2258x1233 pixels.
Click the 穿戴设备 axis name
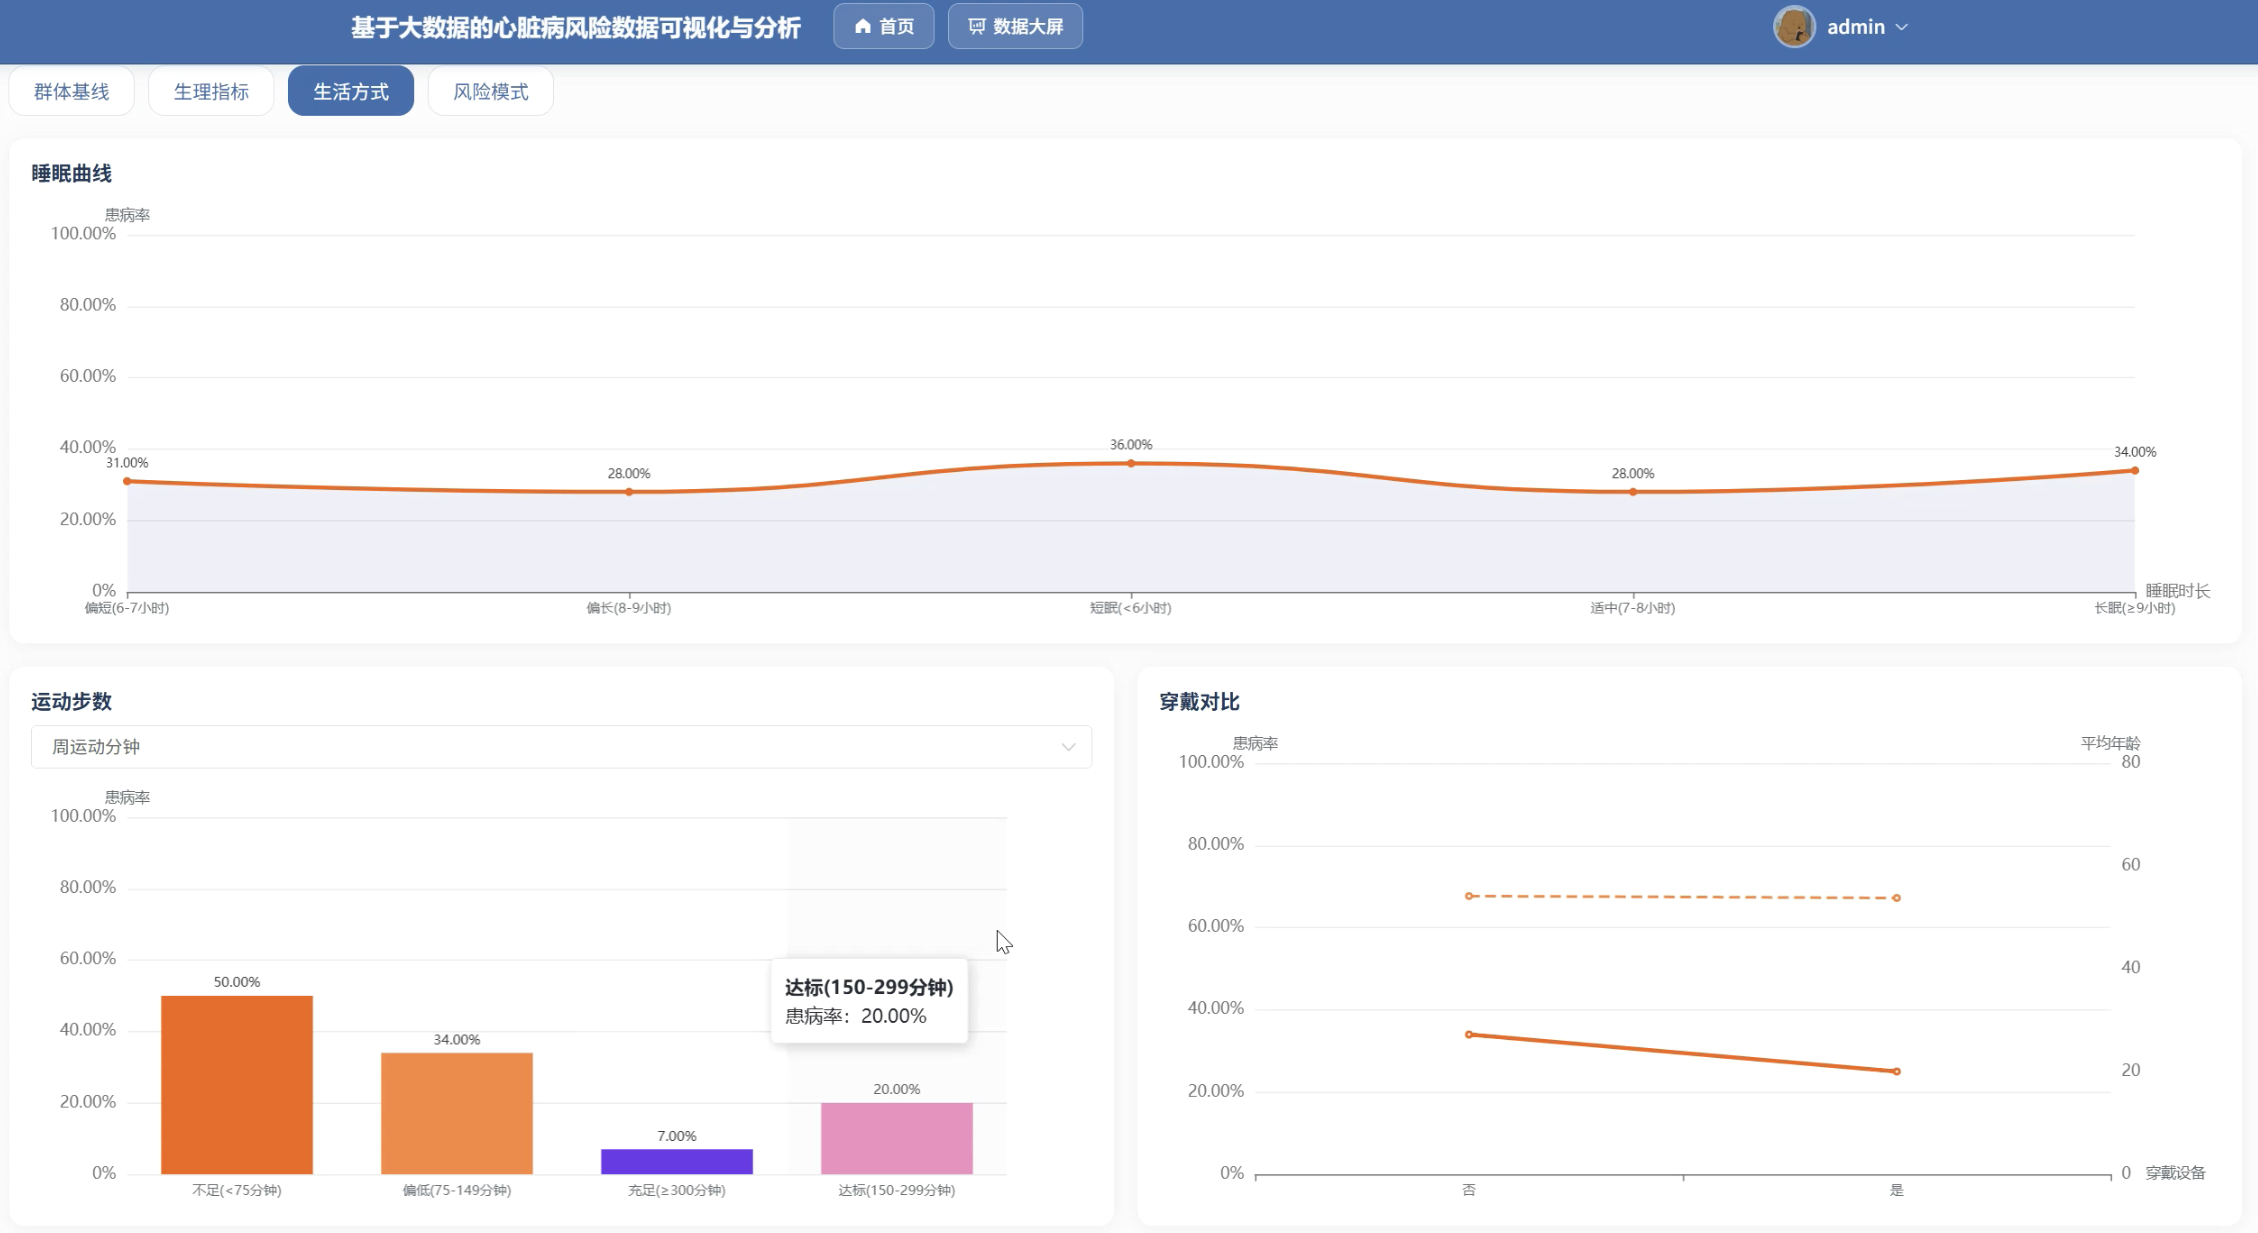2176,1173
